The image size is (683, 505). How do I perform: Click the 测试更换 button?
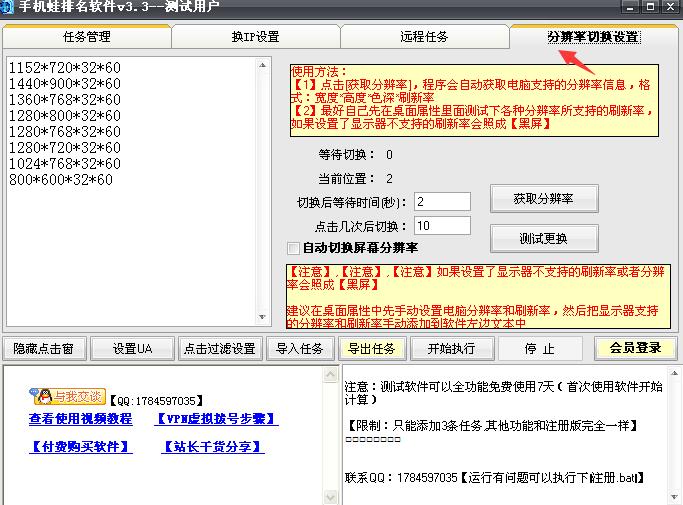544,239
